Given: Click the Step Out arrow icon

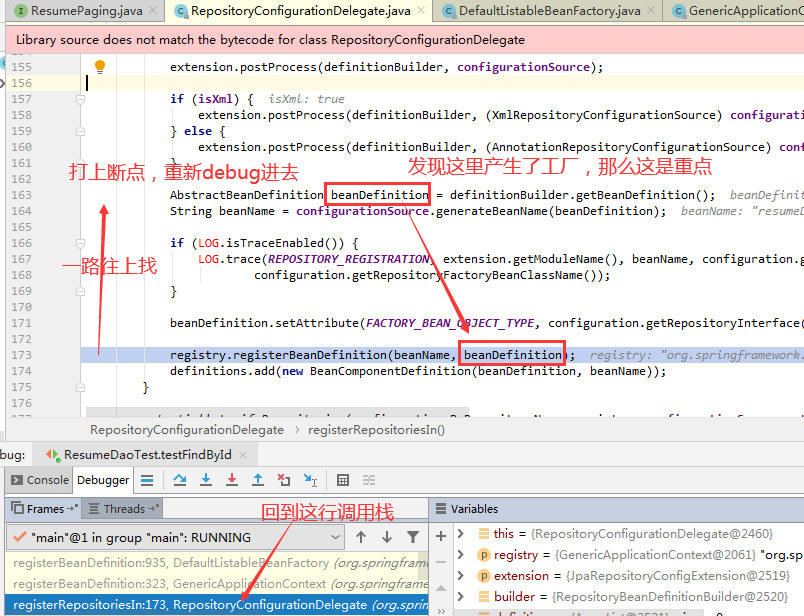Looking at the screenshot, I should (258, 480).
